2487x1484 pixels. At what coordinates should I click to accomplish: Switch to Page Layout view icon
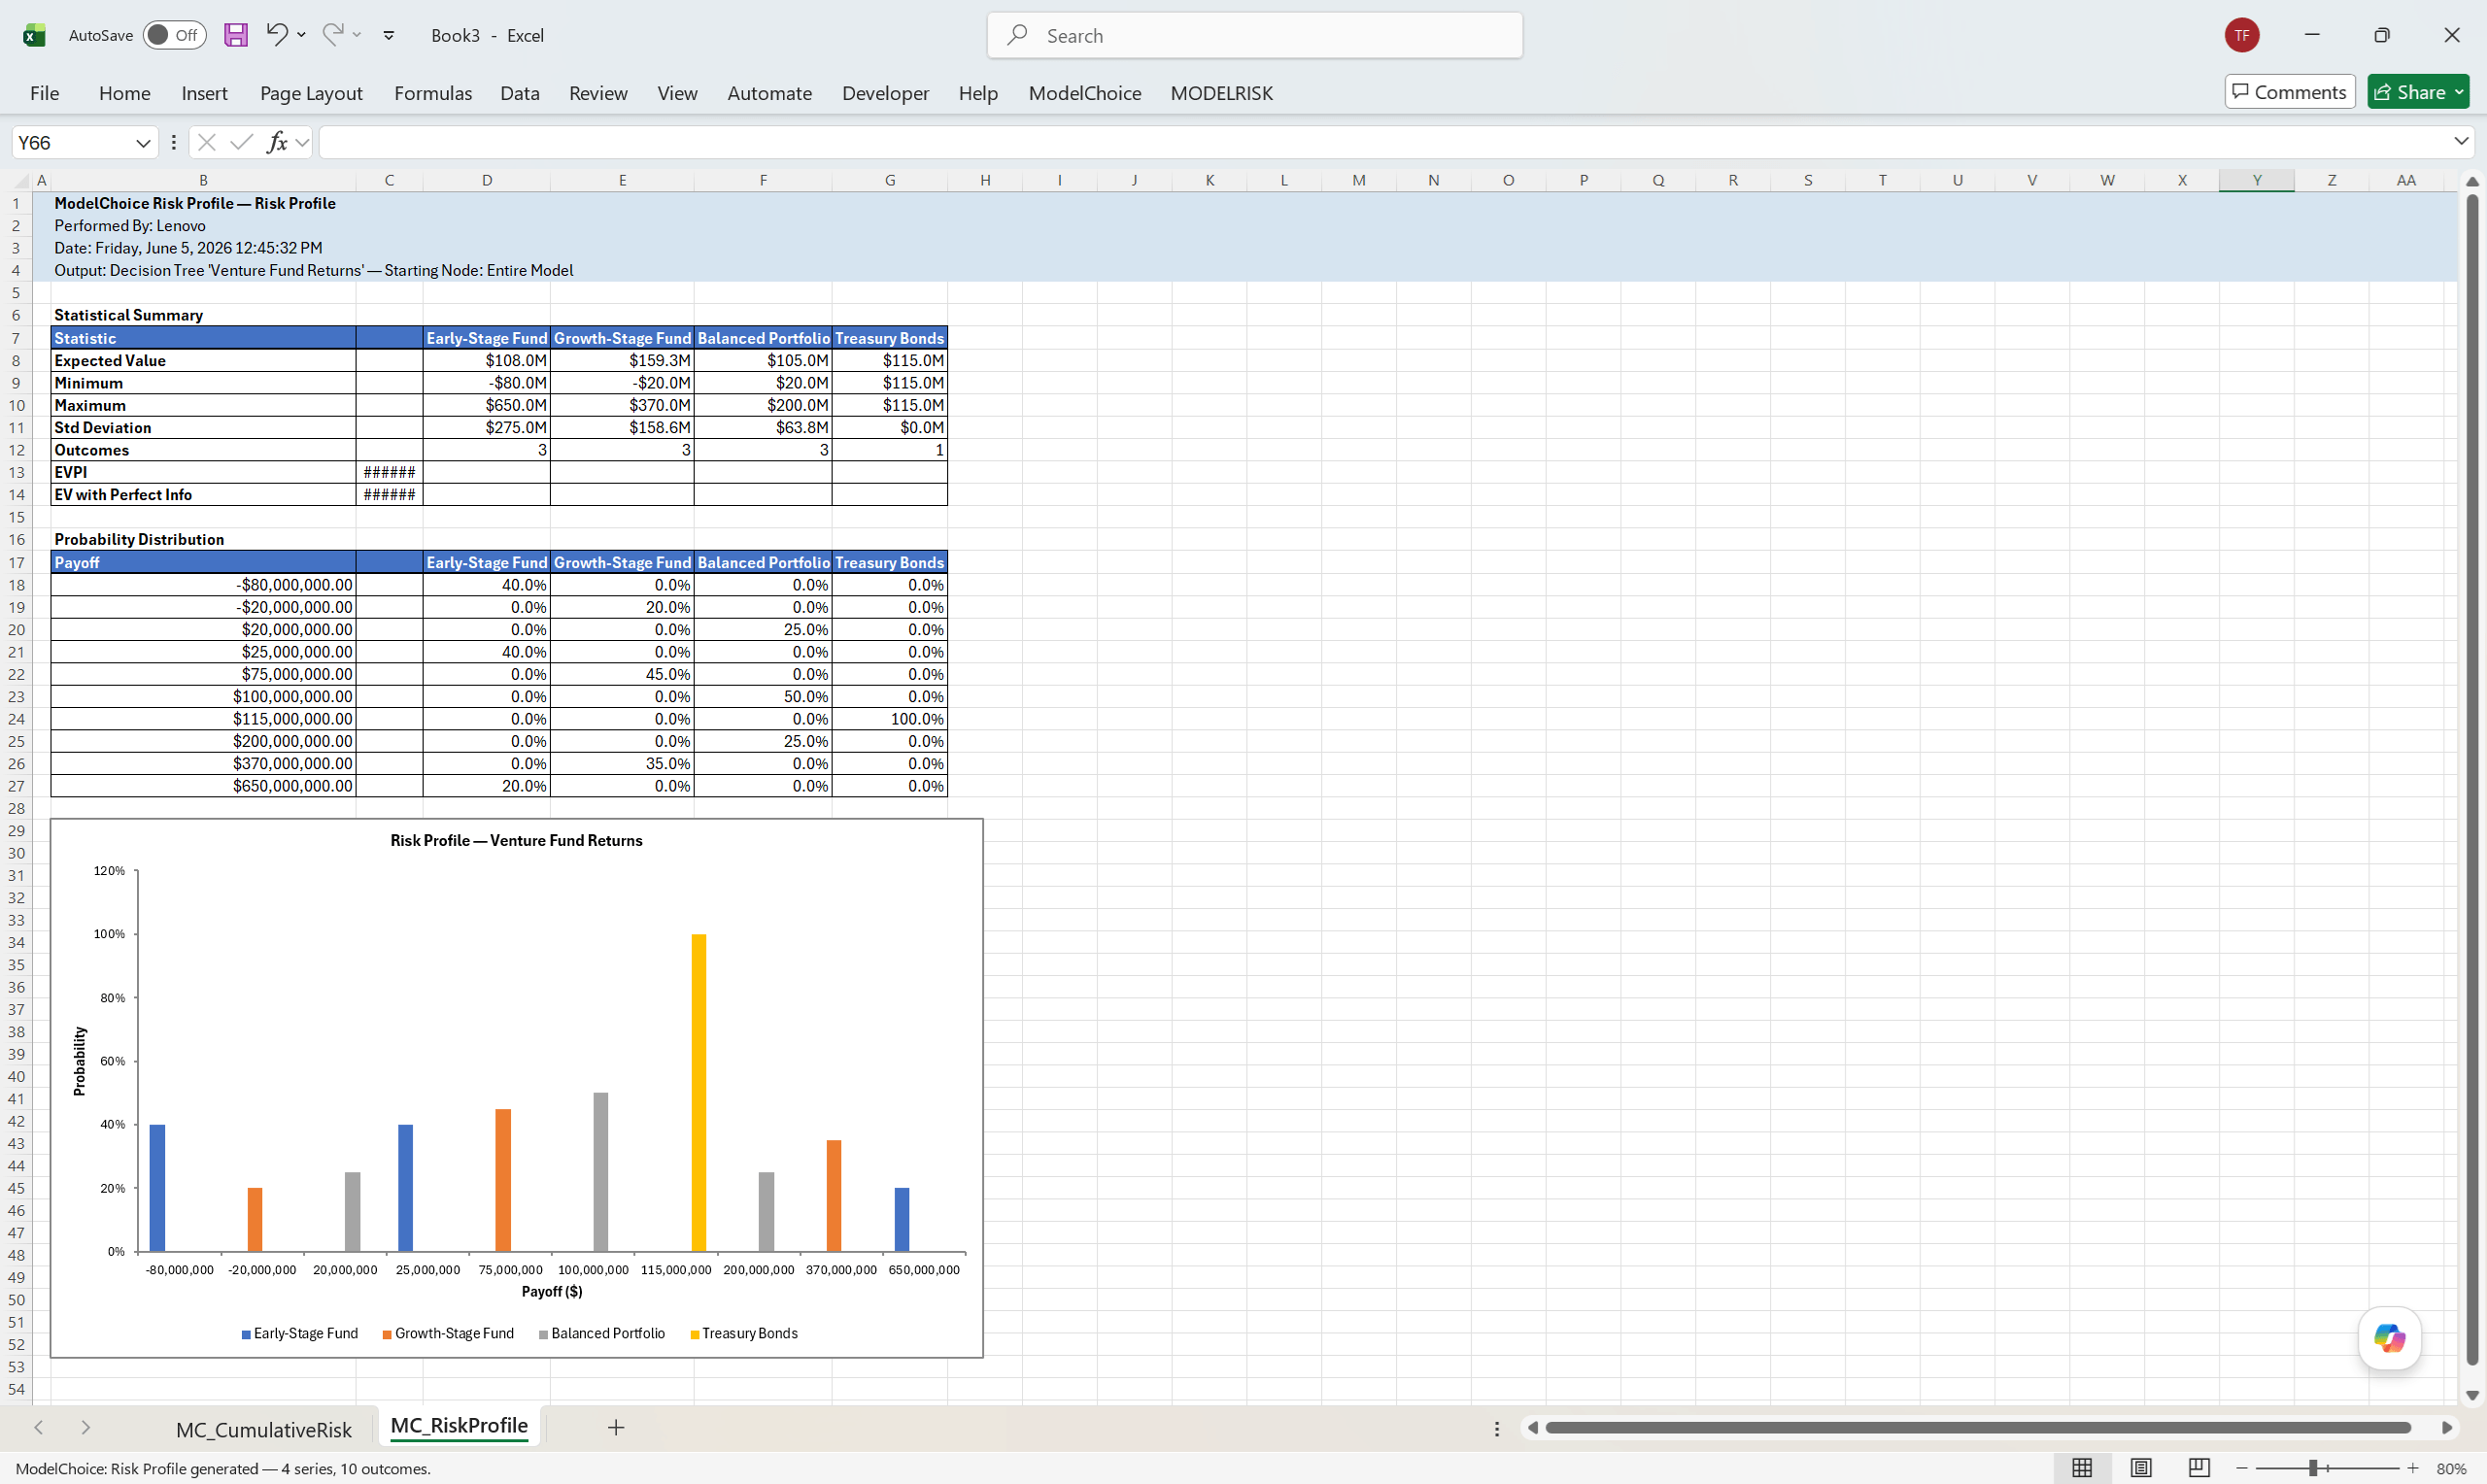(2140, 1468)
